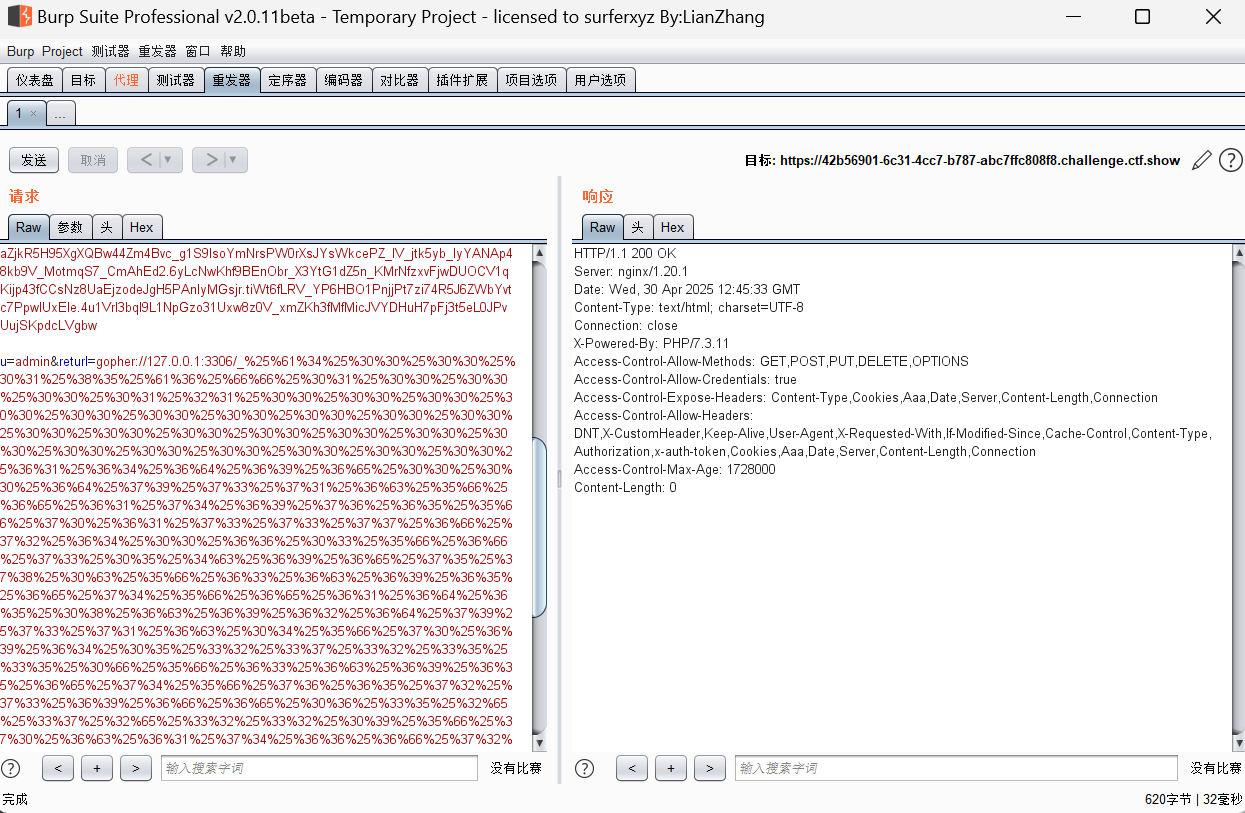Click the request/response pane splitter handle

click(x=559, y=479)
